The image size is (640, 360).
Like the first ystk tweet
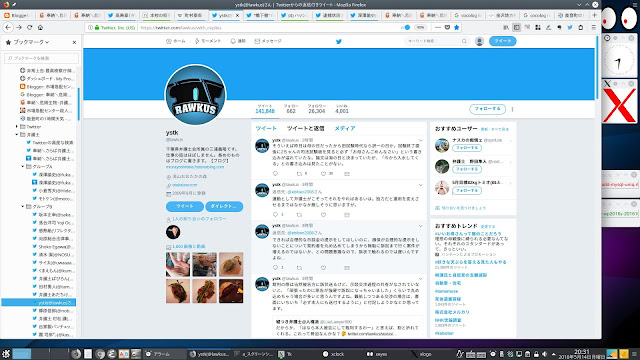(323, 173)
